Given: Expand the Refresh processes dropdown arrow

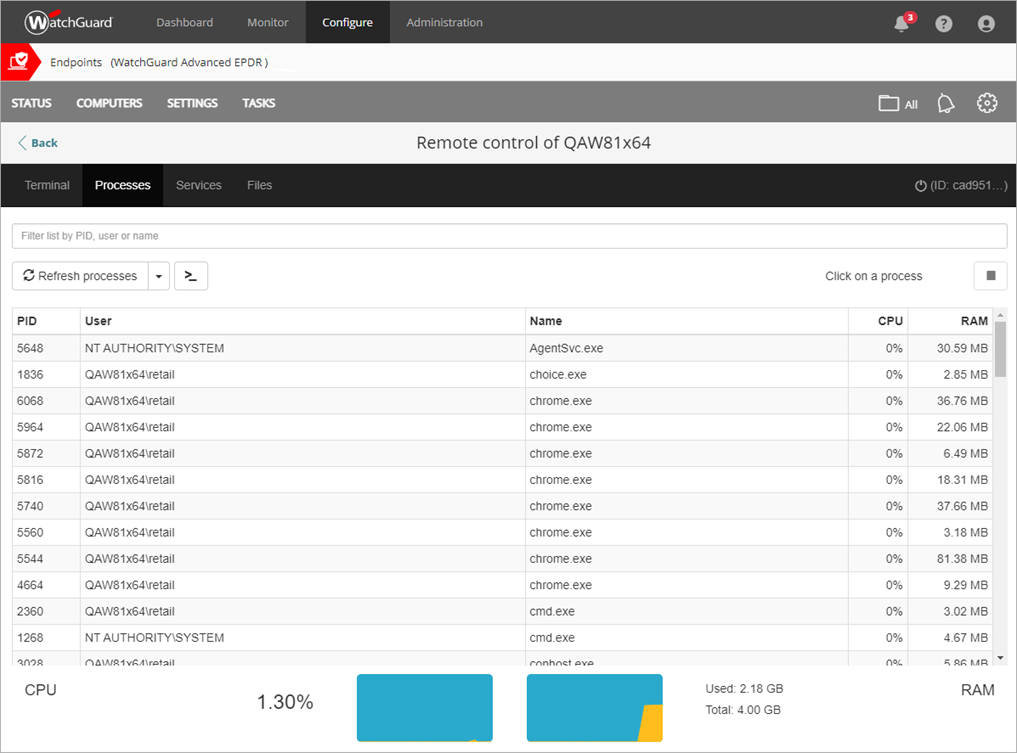Looking at the screenshot, I should (158, 276).
